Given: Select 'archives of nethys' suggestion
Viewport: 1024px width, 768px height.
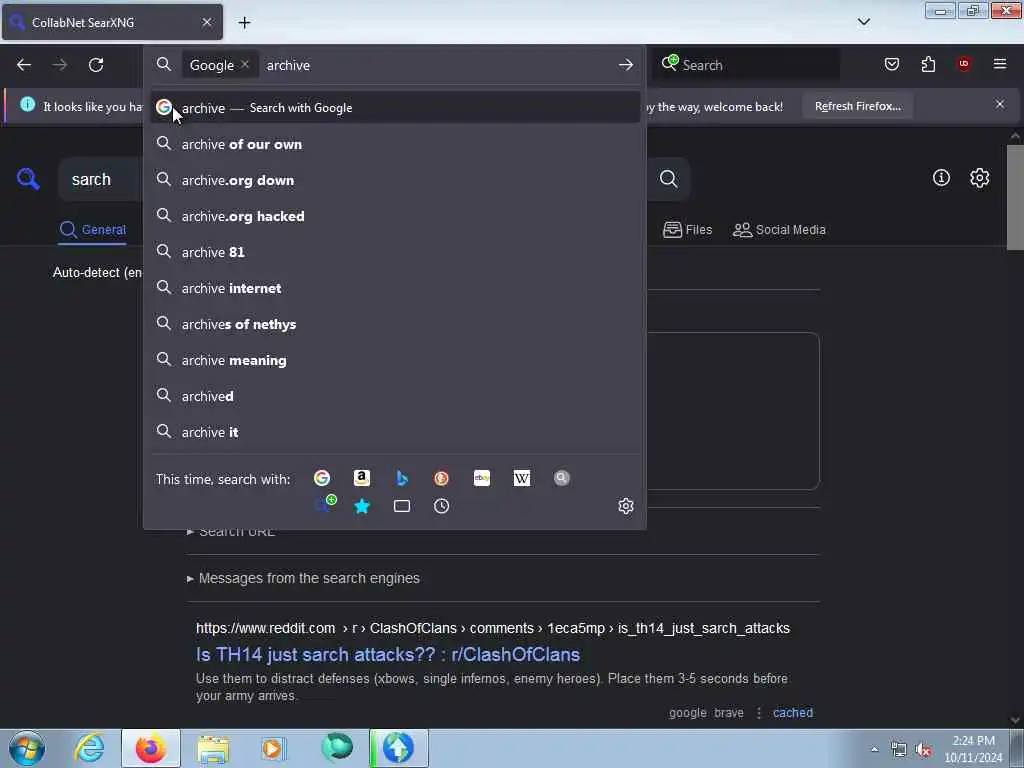Looking at the screenshot, I should [395, 324].
